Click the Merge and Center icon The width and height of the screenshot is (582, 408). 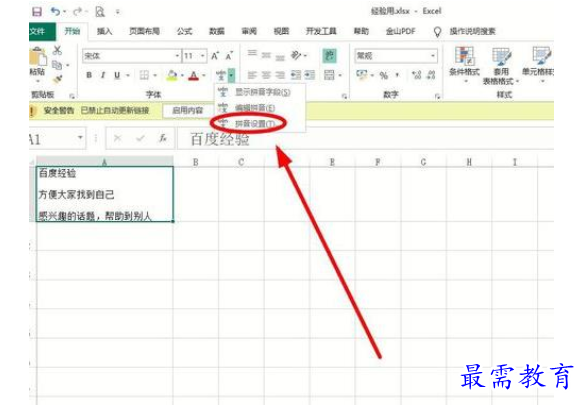click(329, 75)
